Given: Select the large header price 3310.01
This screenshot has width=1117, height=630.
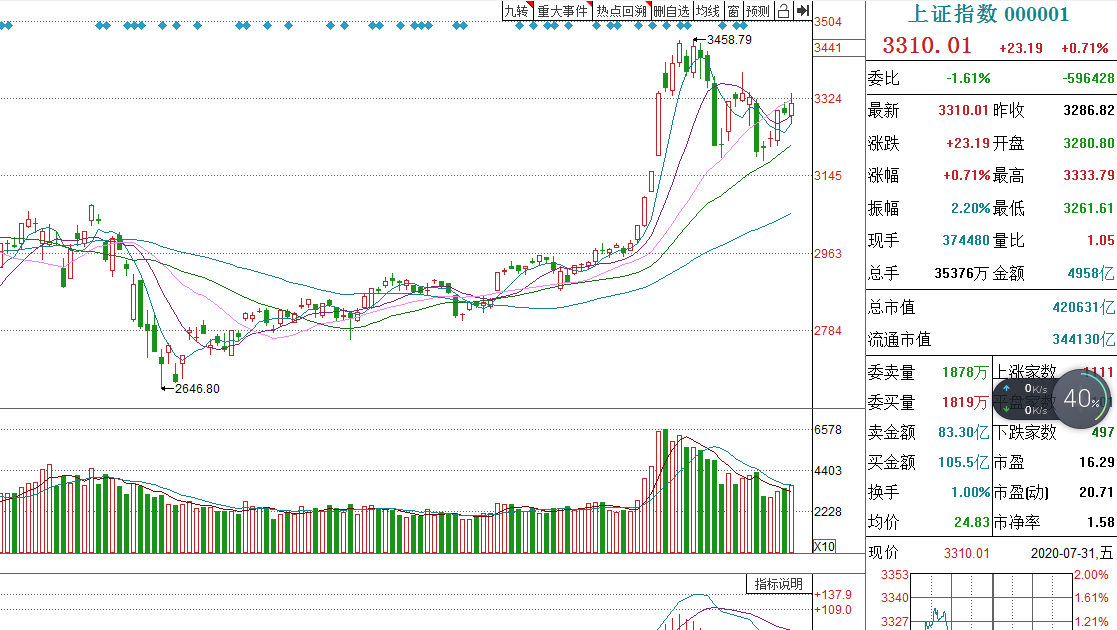Looking at the screenshot, I should click(928, 46).
